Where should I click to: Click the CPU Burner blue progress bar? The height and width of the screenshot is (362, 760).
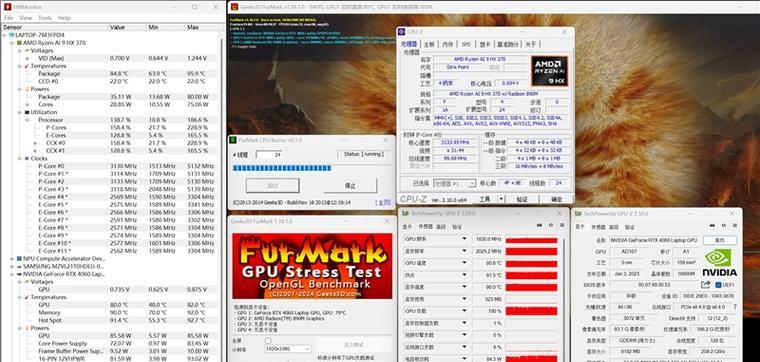[282, 168]
